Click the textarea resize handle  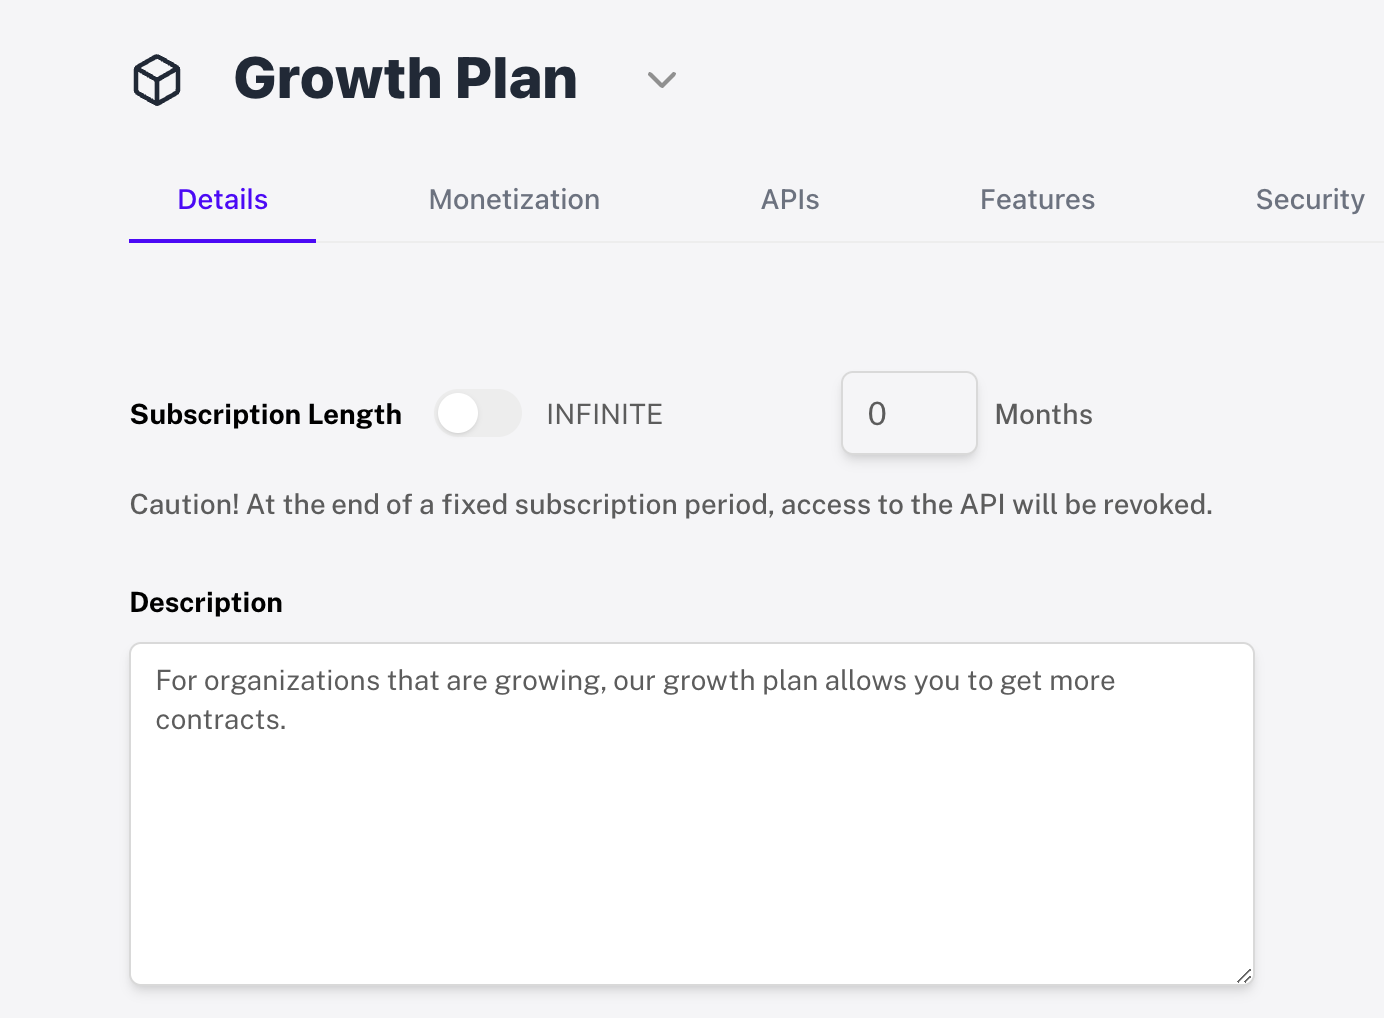[1243, 975]
